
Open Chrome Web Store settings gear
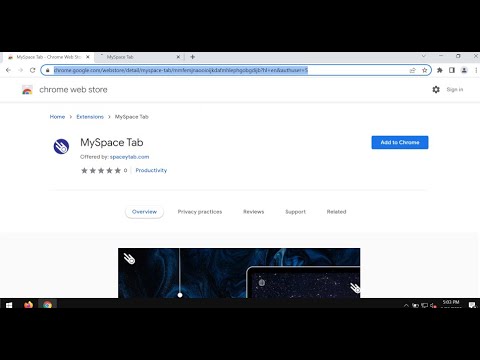(436, 89)
